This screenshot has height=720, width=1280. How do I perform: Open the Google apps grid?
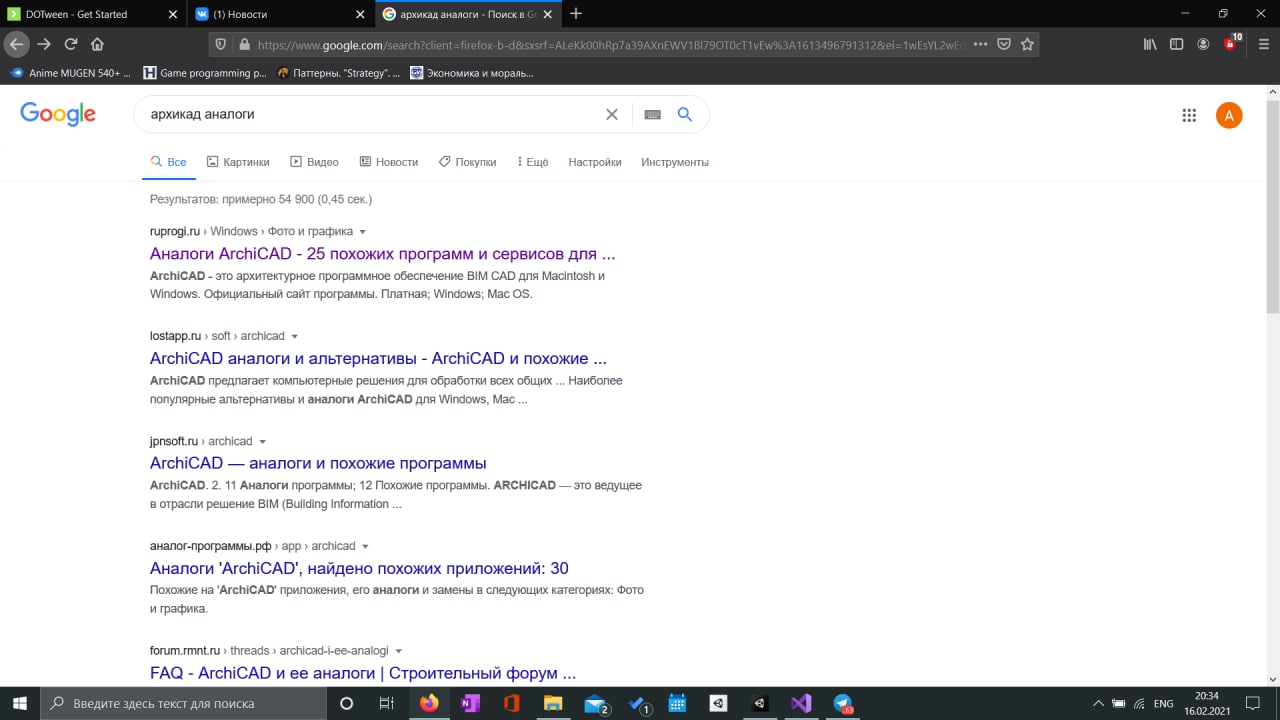pos(1189,115)
